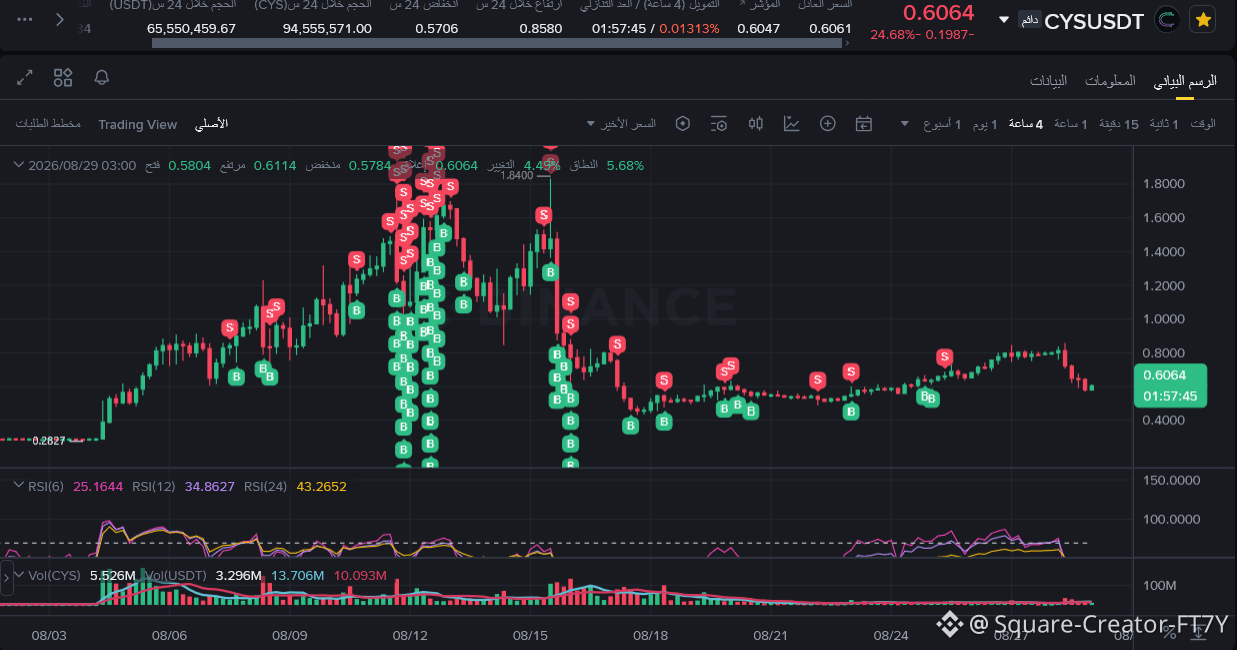Open more intervals dropdown arrow
Image resolution: width=1237 pixels, height=650 pixels.
coord(904,124)
